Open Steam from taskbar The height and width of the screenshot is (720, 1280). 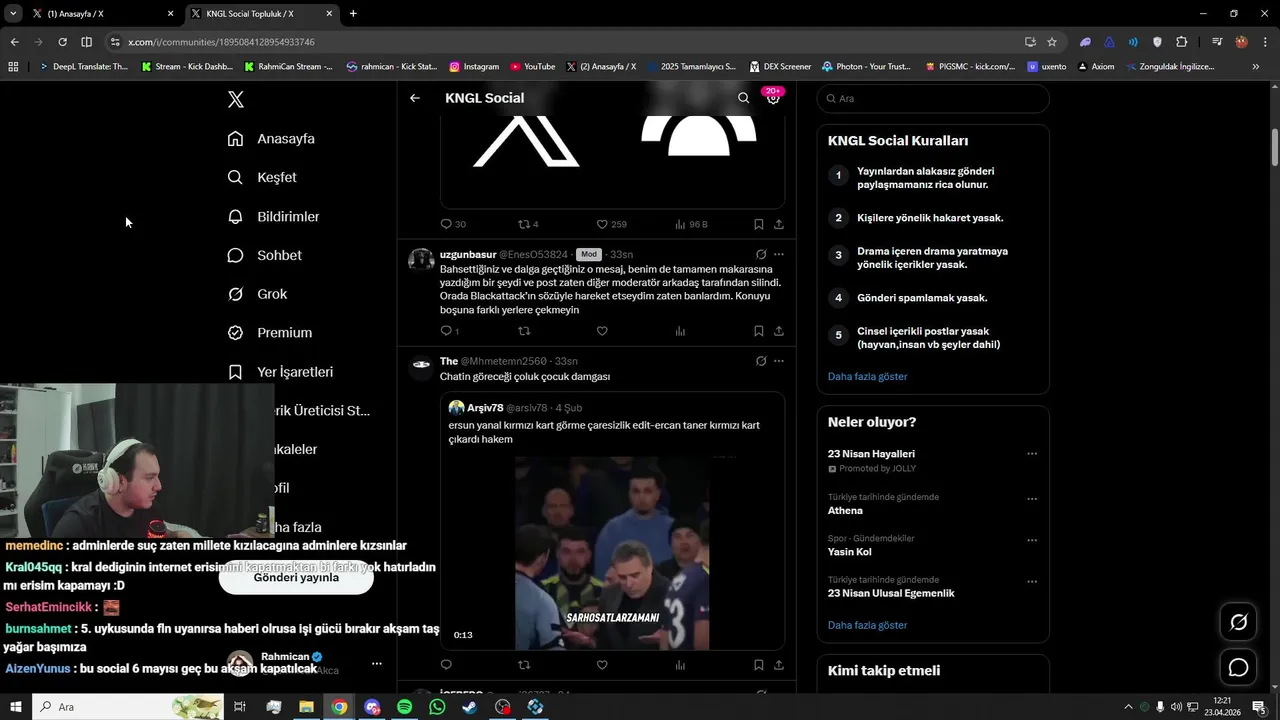(x=470, y=707)
